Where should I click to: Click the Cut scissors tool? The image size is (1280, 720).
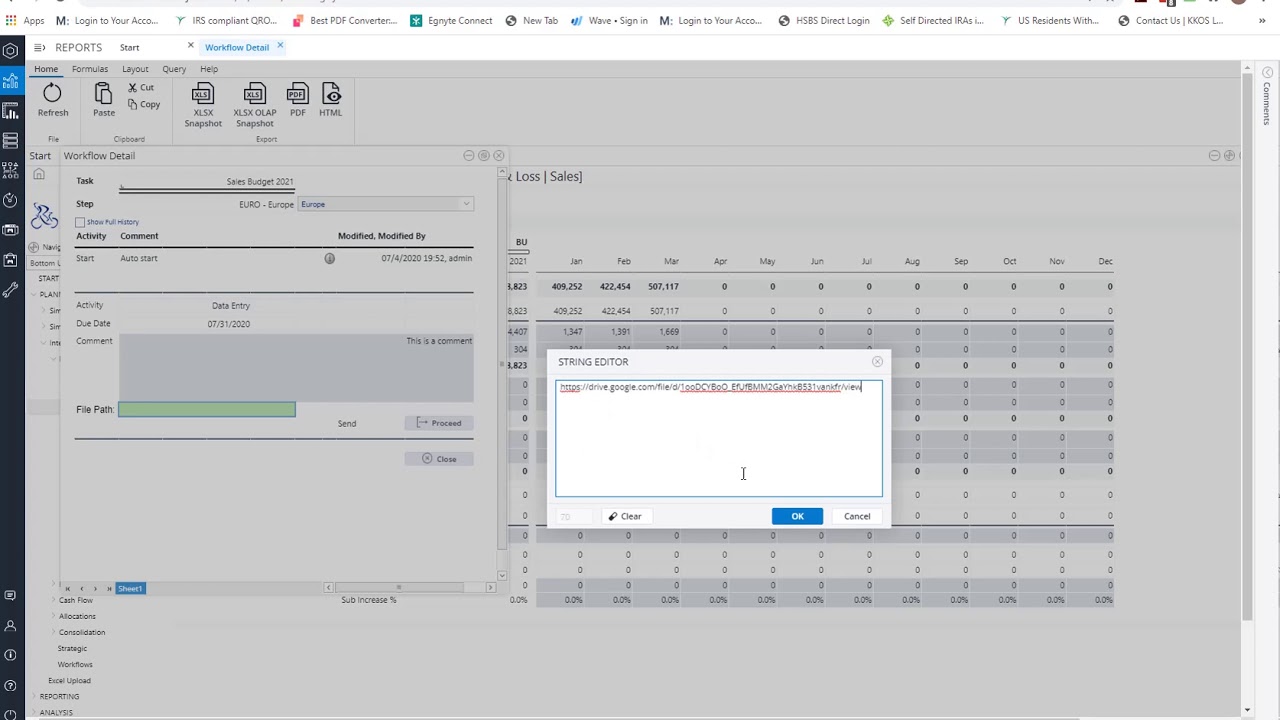point(141,87)
